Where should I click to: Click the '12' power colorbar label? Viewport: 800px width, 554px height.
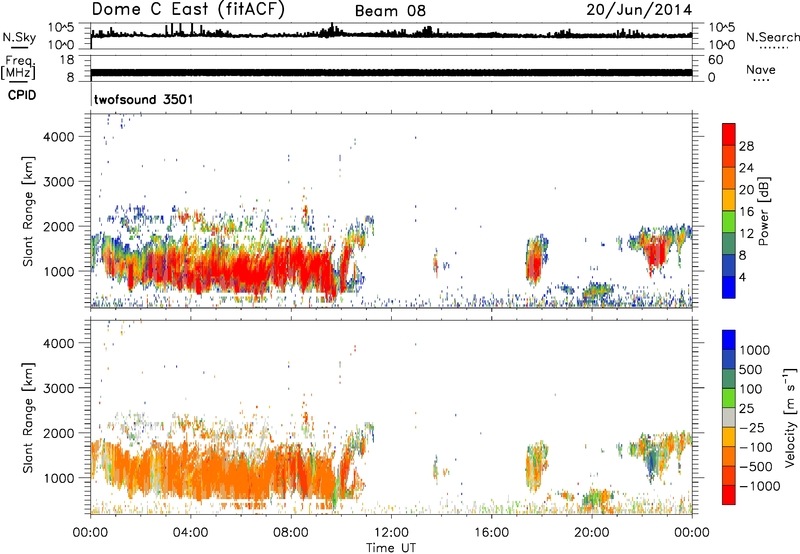point(746,234)
